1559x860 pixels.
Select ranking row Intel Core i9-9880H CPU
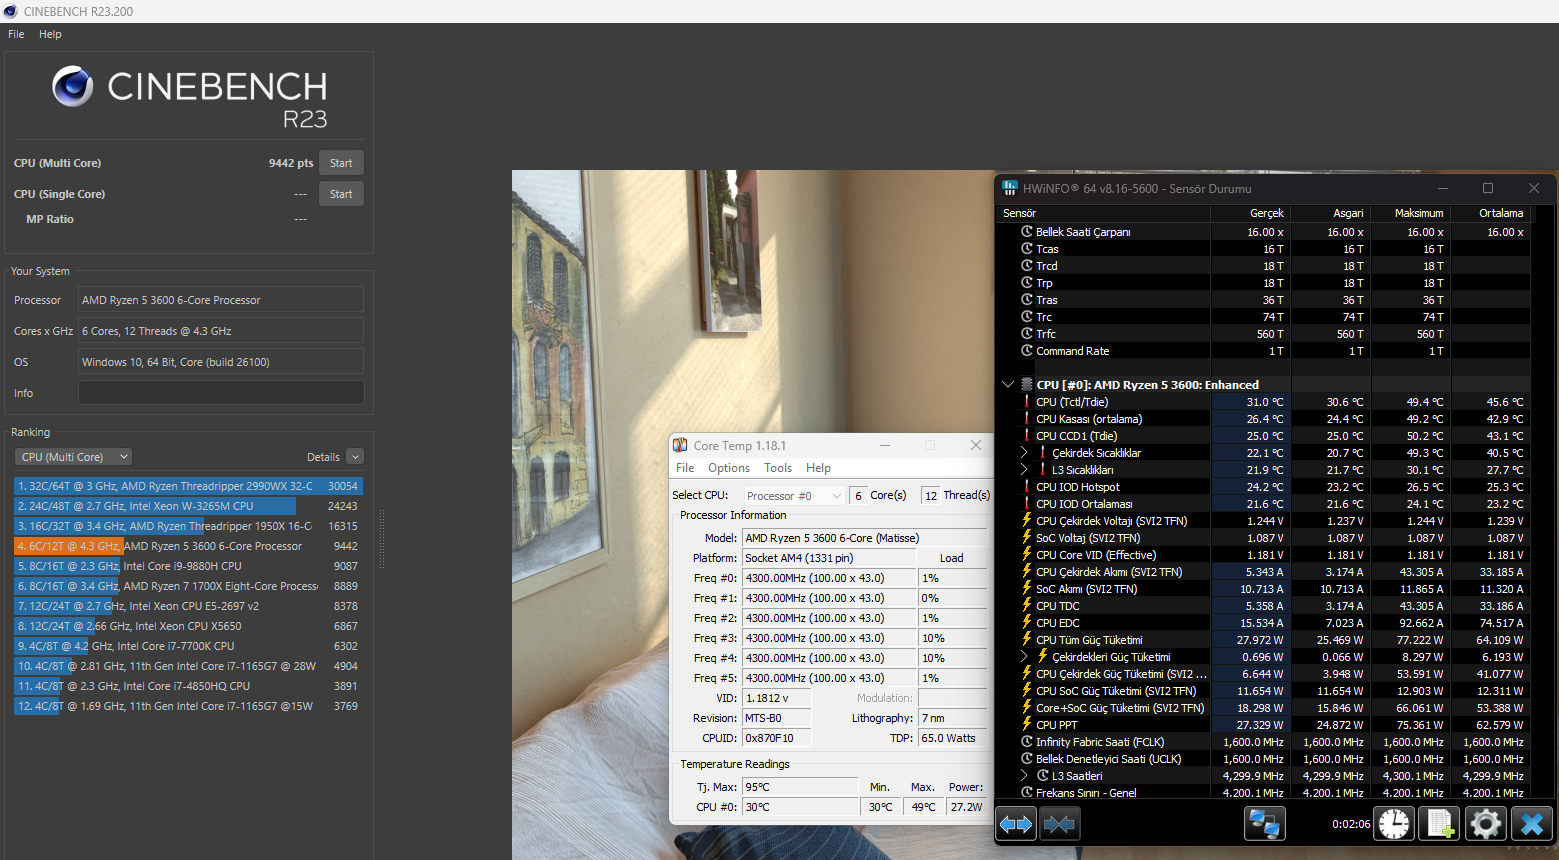[188, 566]
